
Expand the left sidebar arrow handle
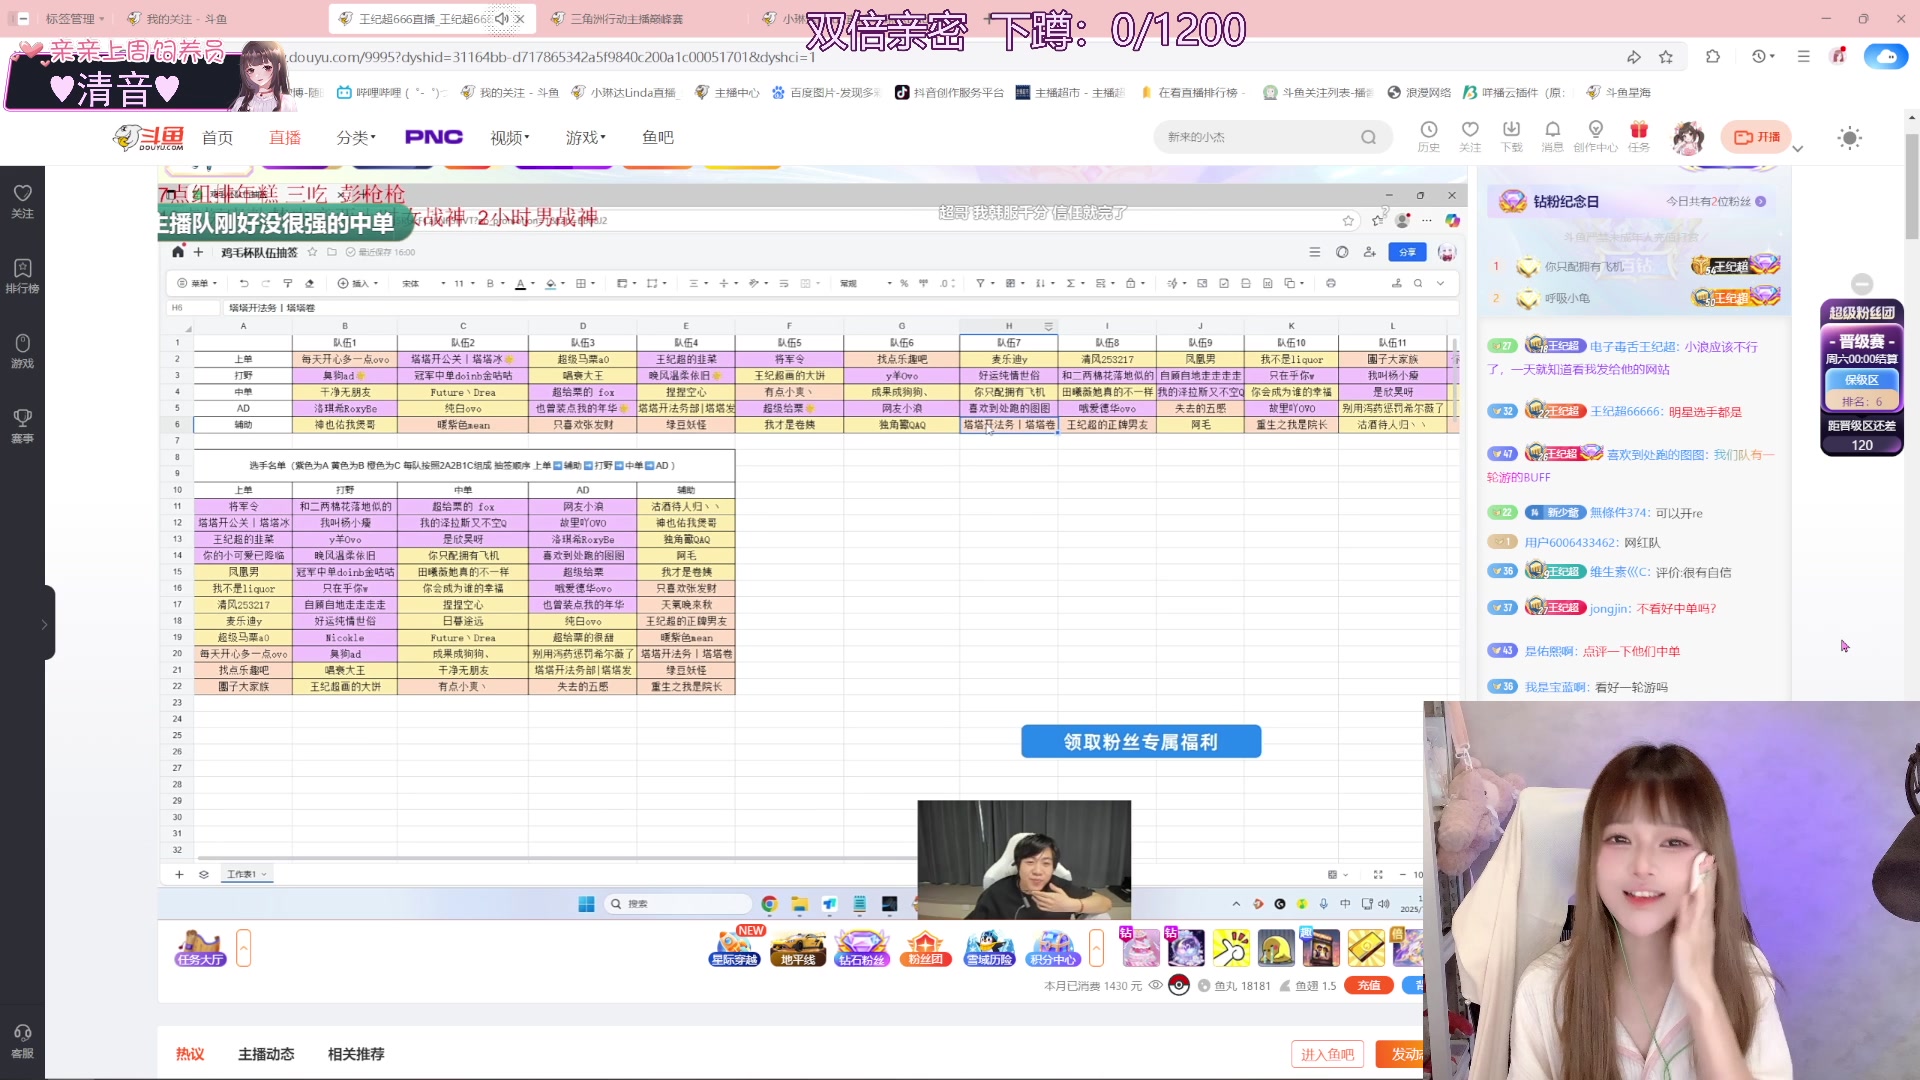click(44, 624)
